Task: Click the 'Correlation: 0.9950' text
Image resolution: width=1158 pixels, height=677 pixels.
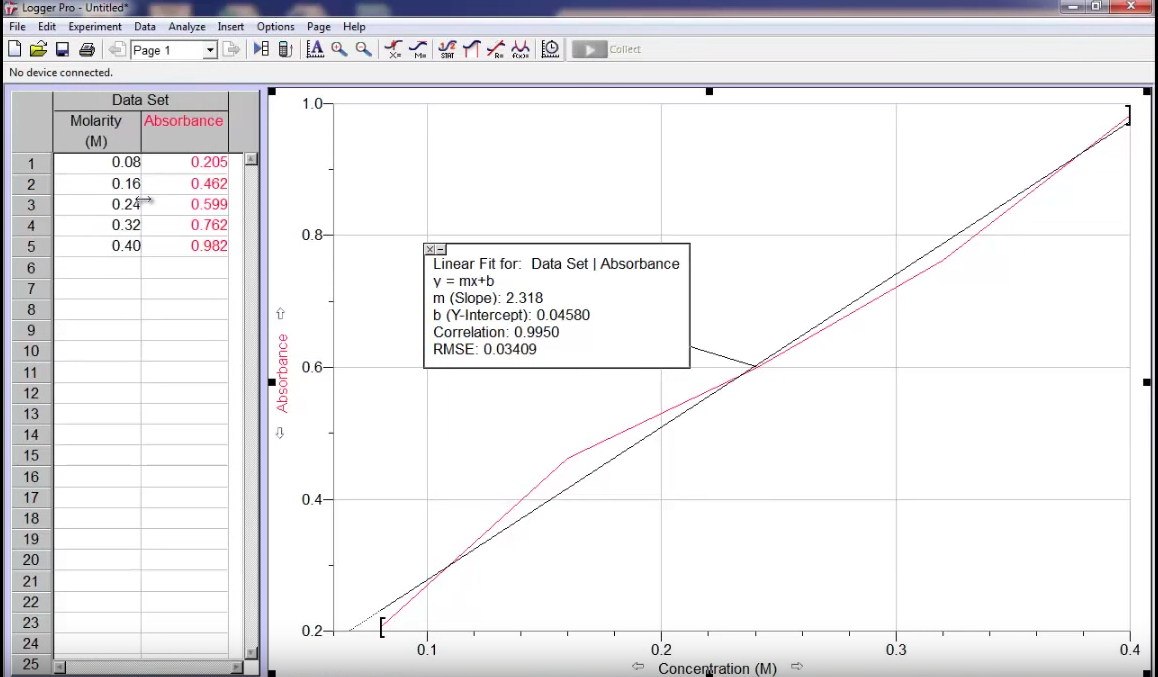Action: [x=496, y=332]
